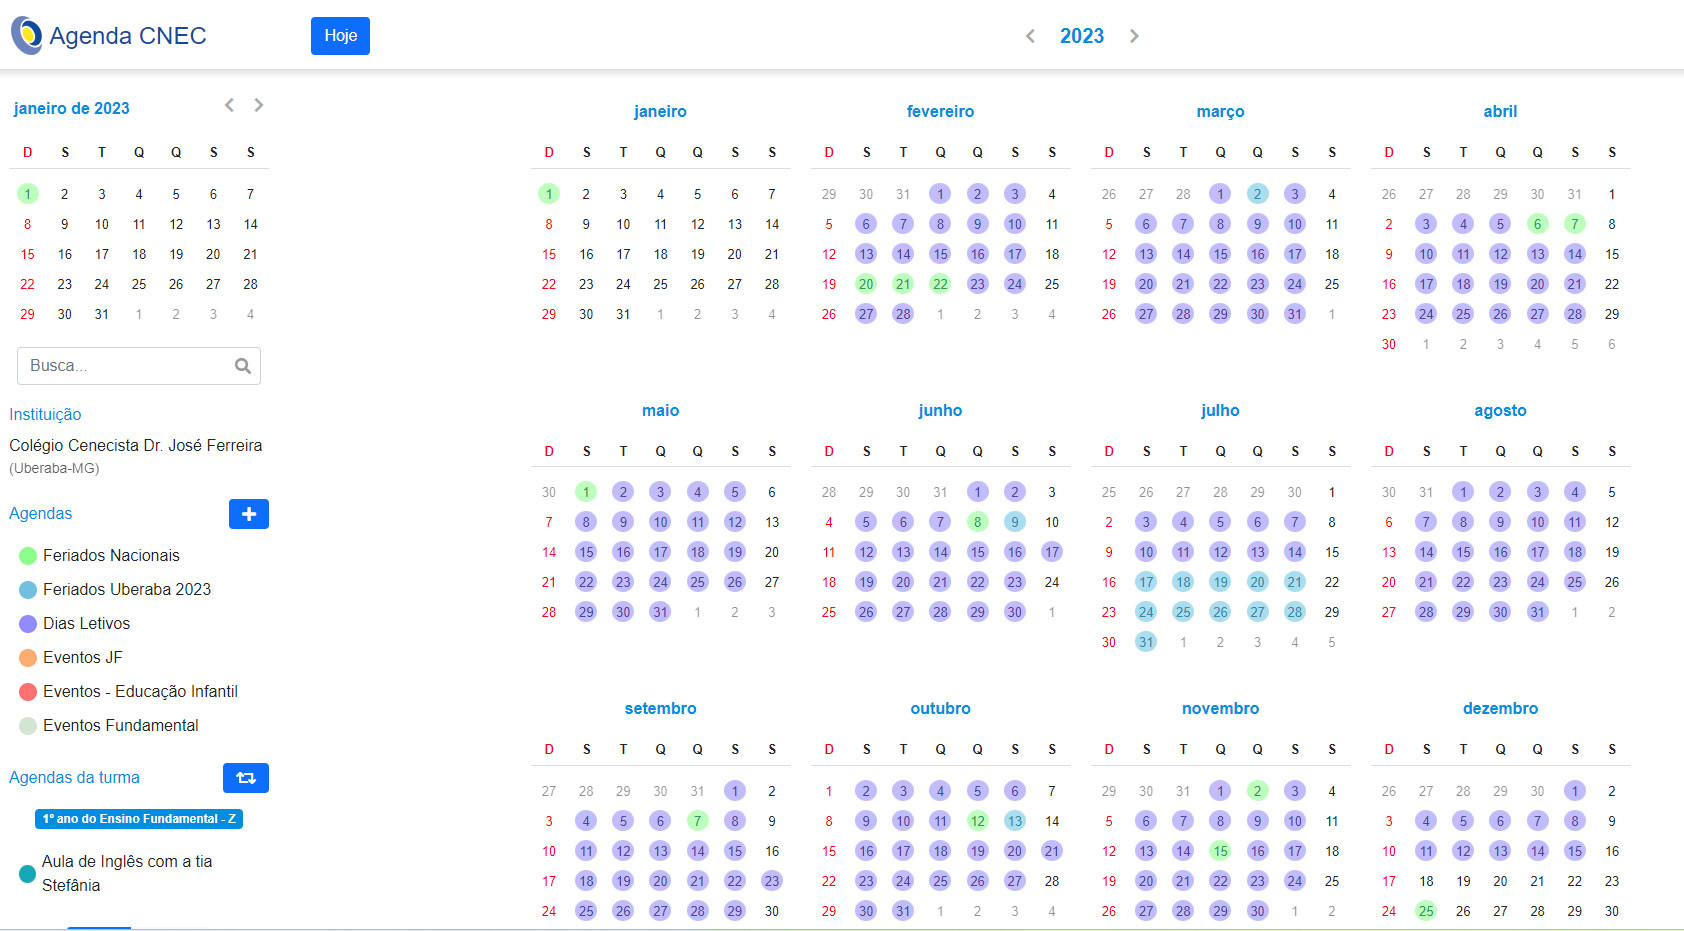
Task: Click the swap class agenda icon
Action: point(245,778)
